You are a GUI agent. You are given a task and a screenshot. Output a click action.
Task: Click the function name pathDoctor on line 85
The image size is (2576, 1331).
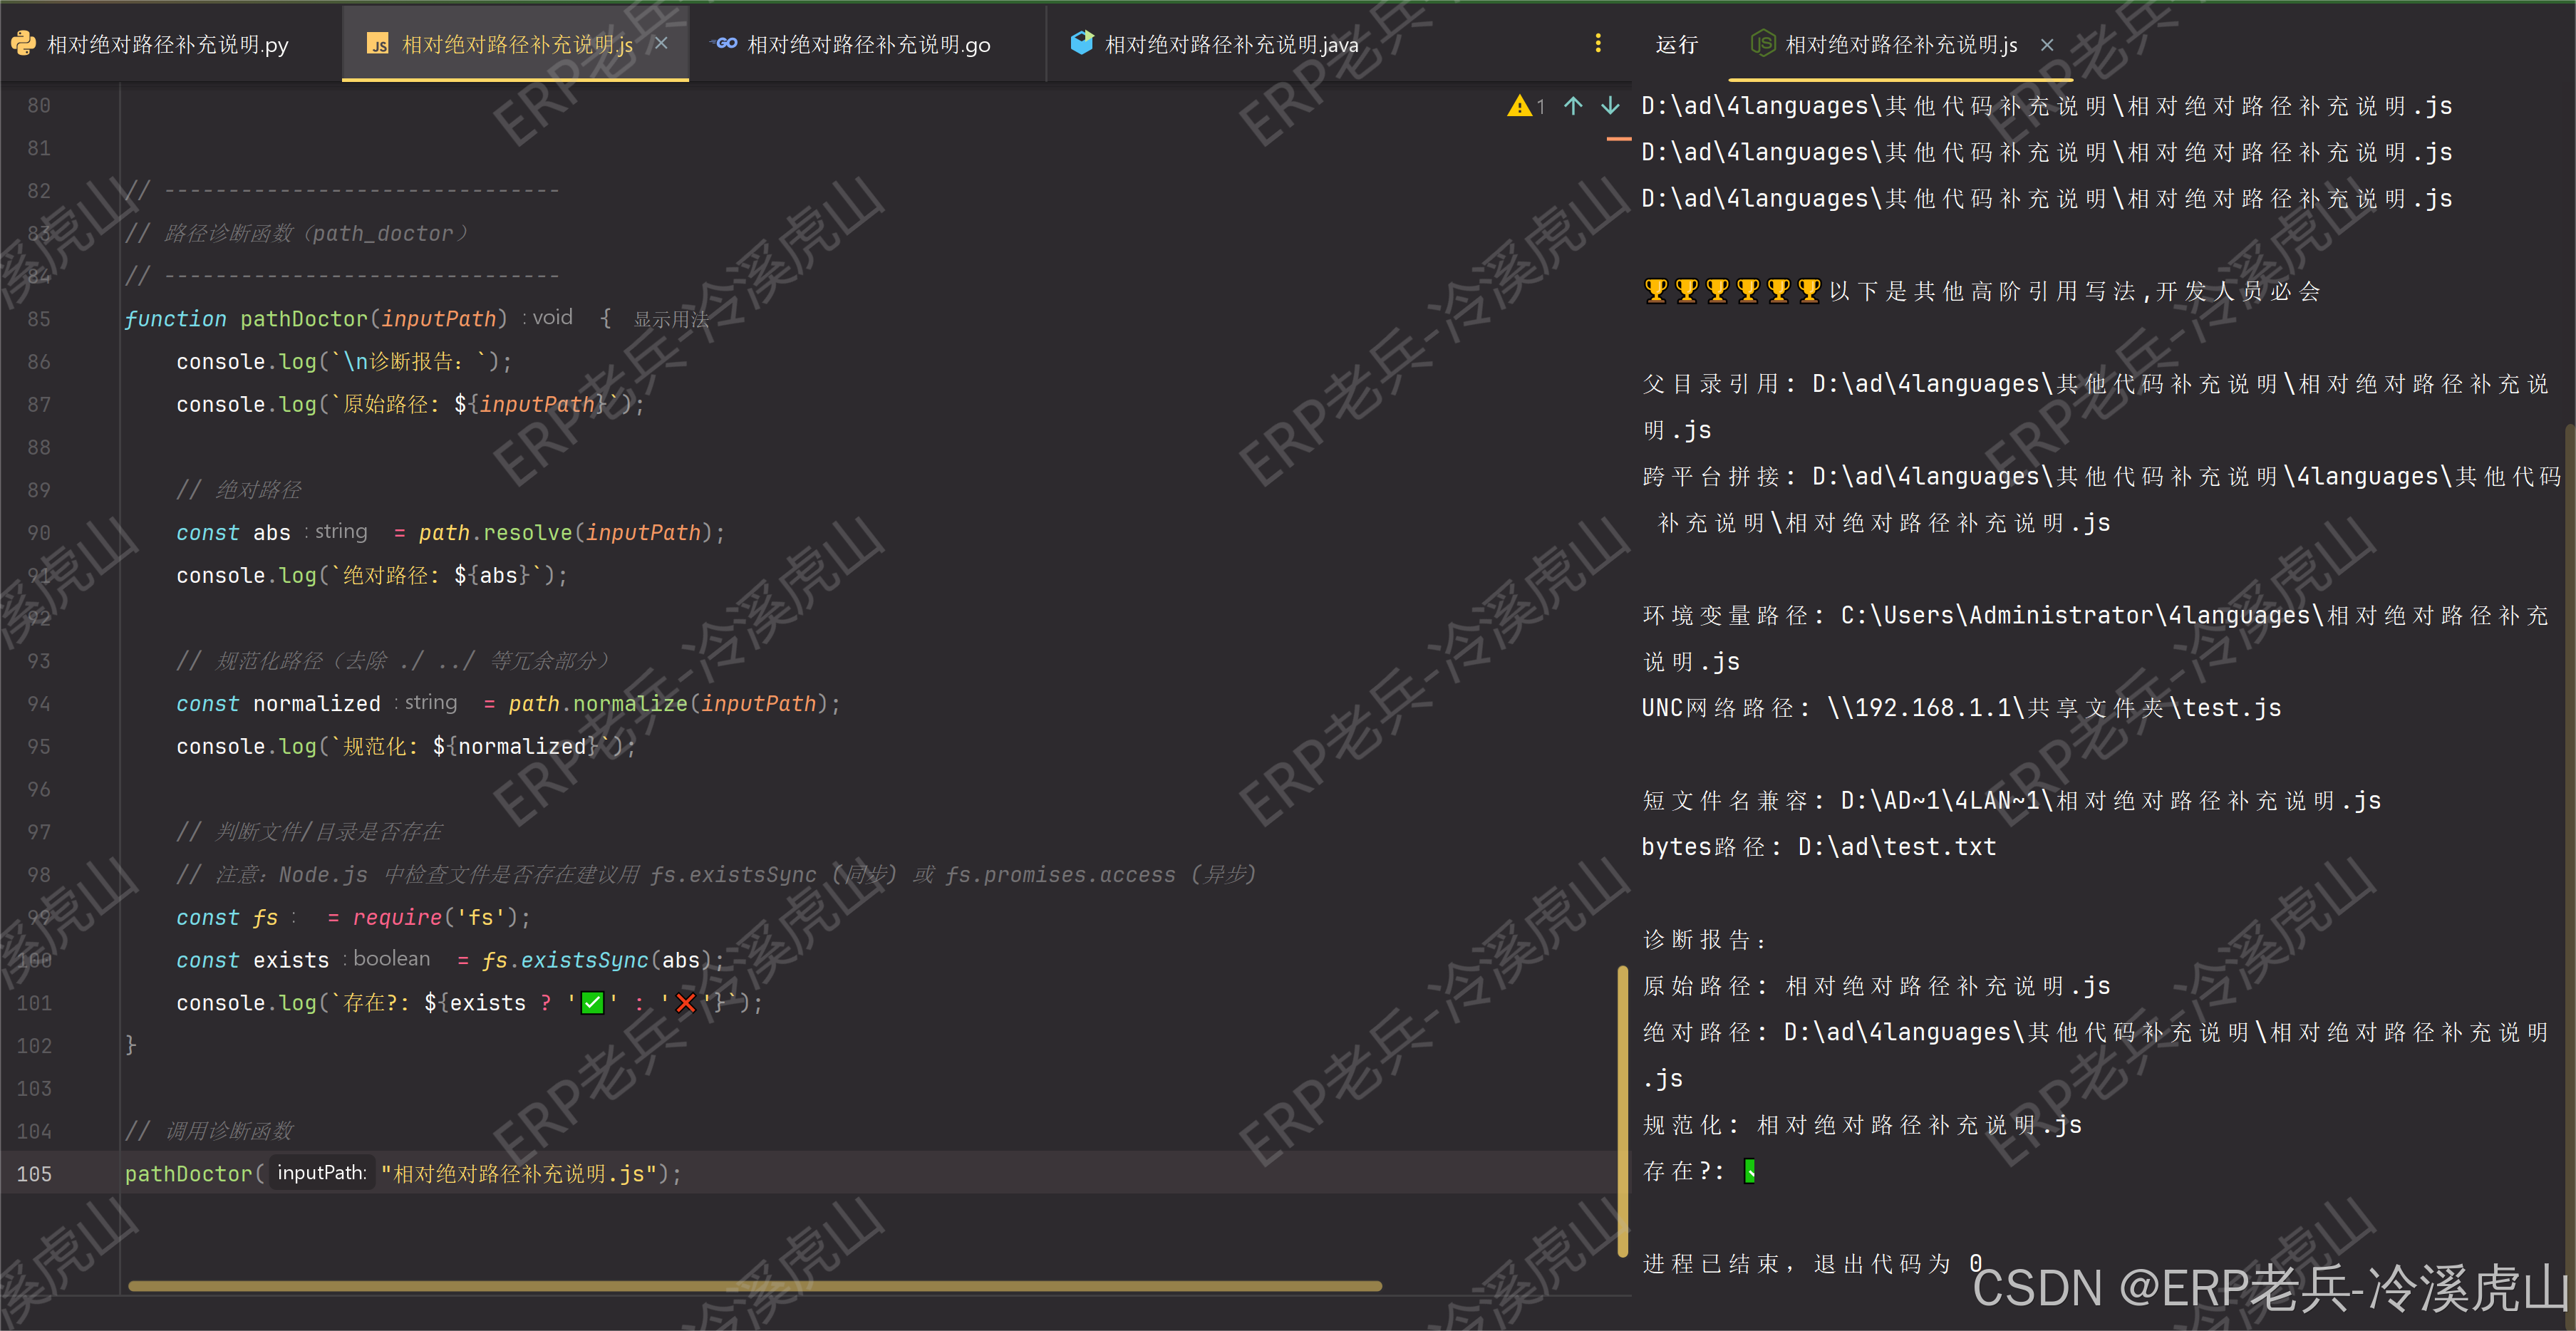pos(304,319)
